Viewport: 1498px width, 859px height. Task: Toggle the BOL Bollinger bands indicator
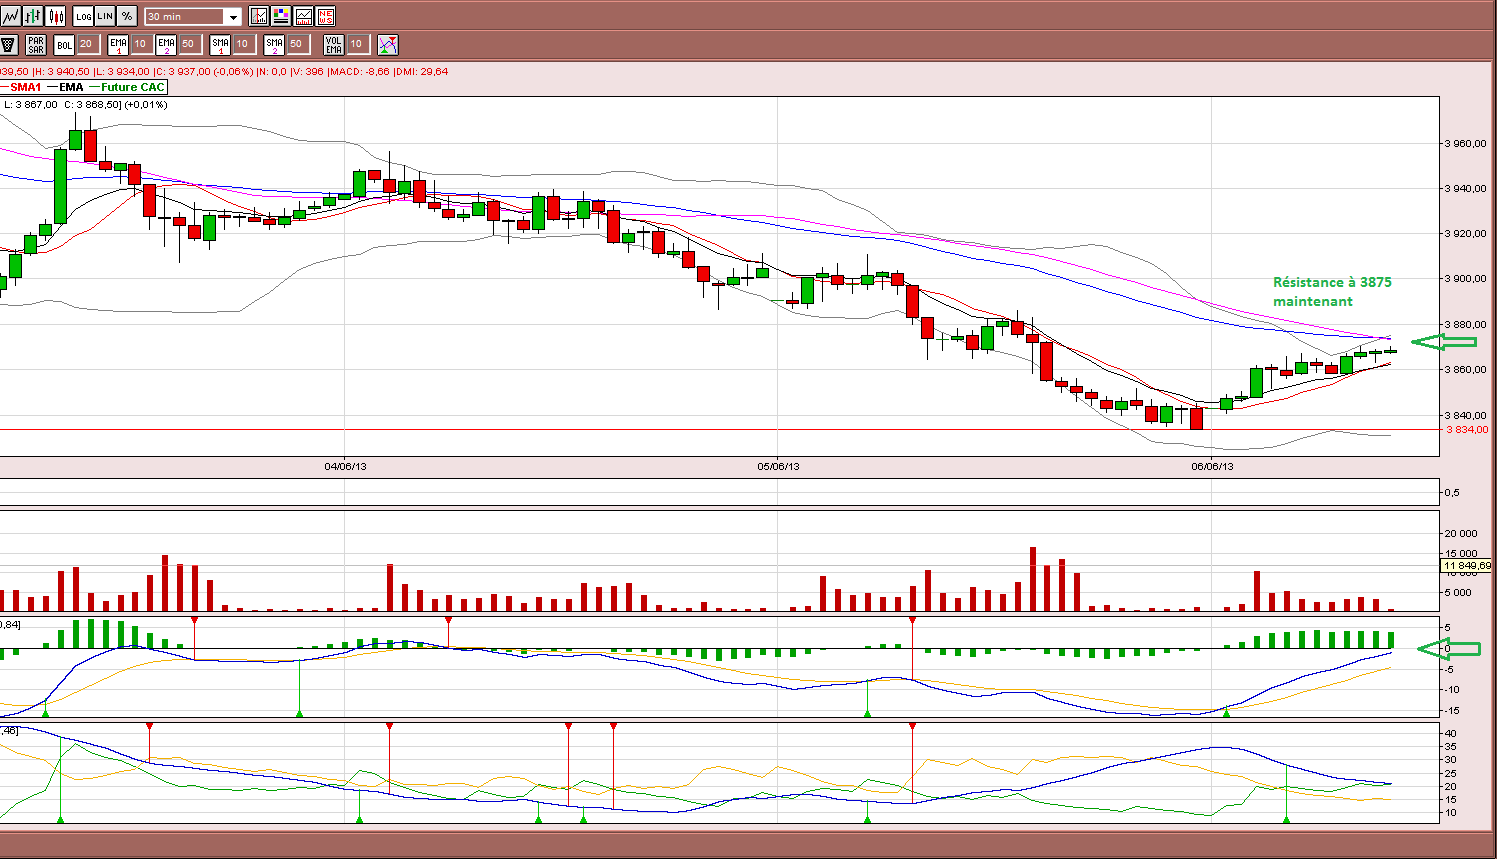64,44
